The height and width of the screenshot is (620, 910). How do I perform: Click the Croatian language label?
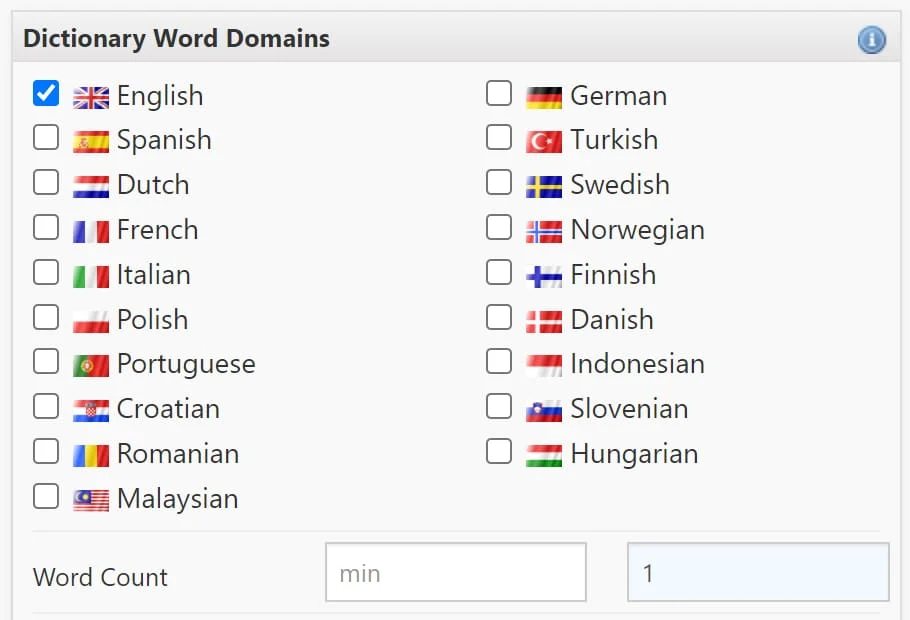coord(168,409)
